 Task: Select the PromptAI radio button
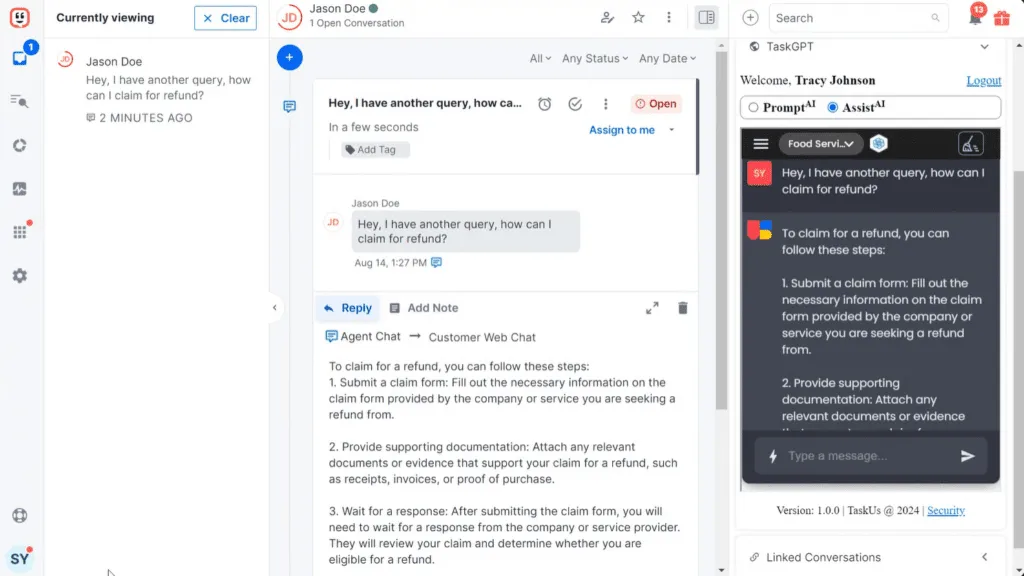[x=753, y=108]
